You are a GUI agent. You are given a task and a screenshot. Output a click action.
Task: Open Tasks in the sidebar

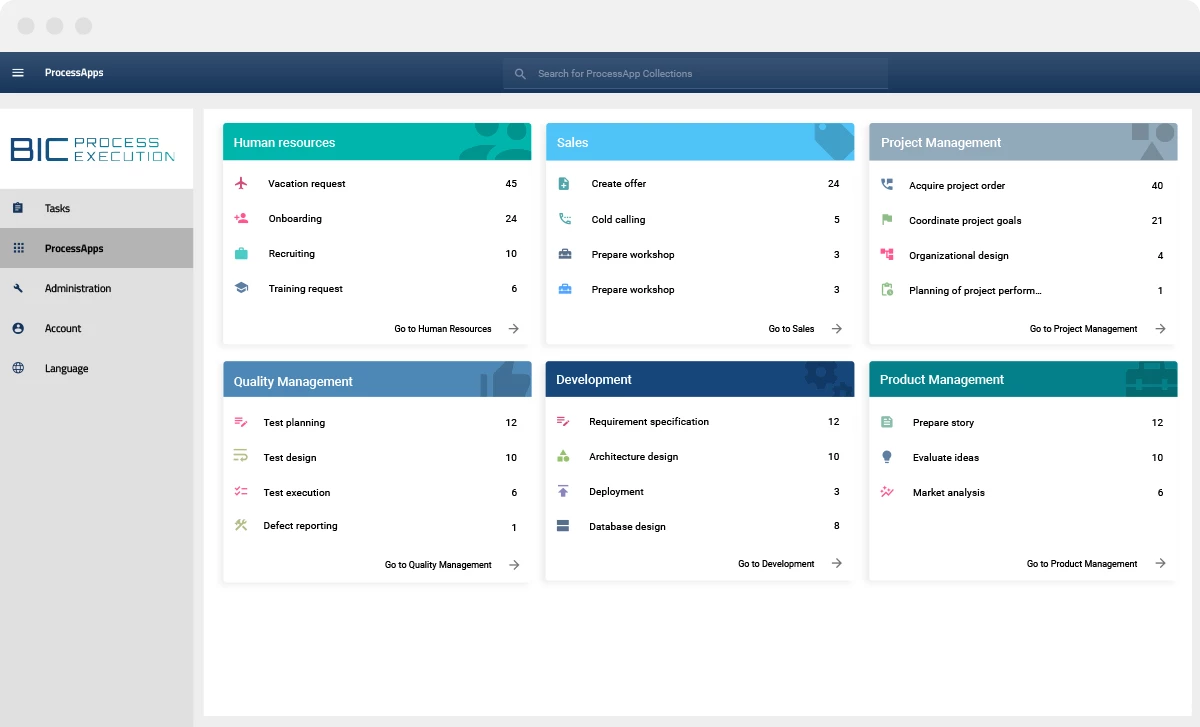[x=57, y=208]
